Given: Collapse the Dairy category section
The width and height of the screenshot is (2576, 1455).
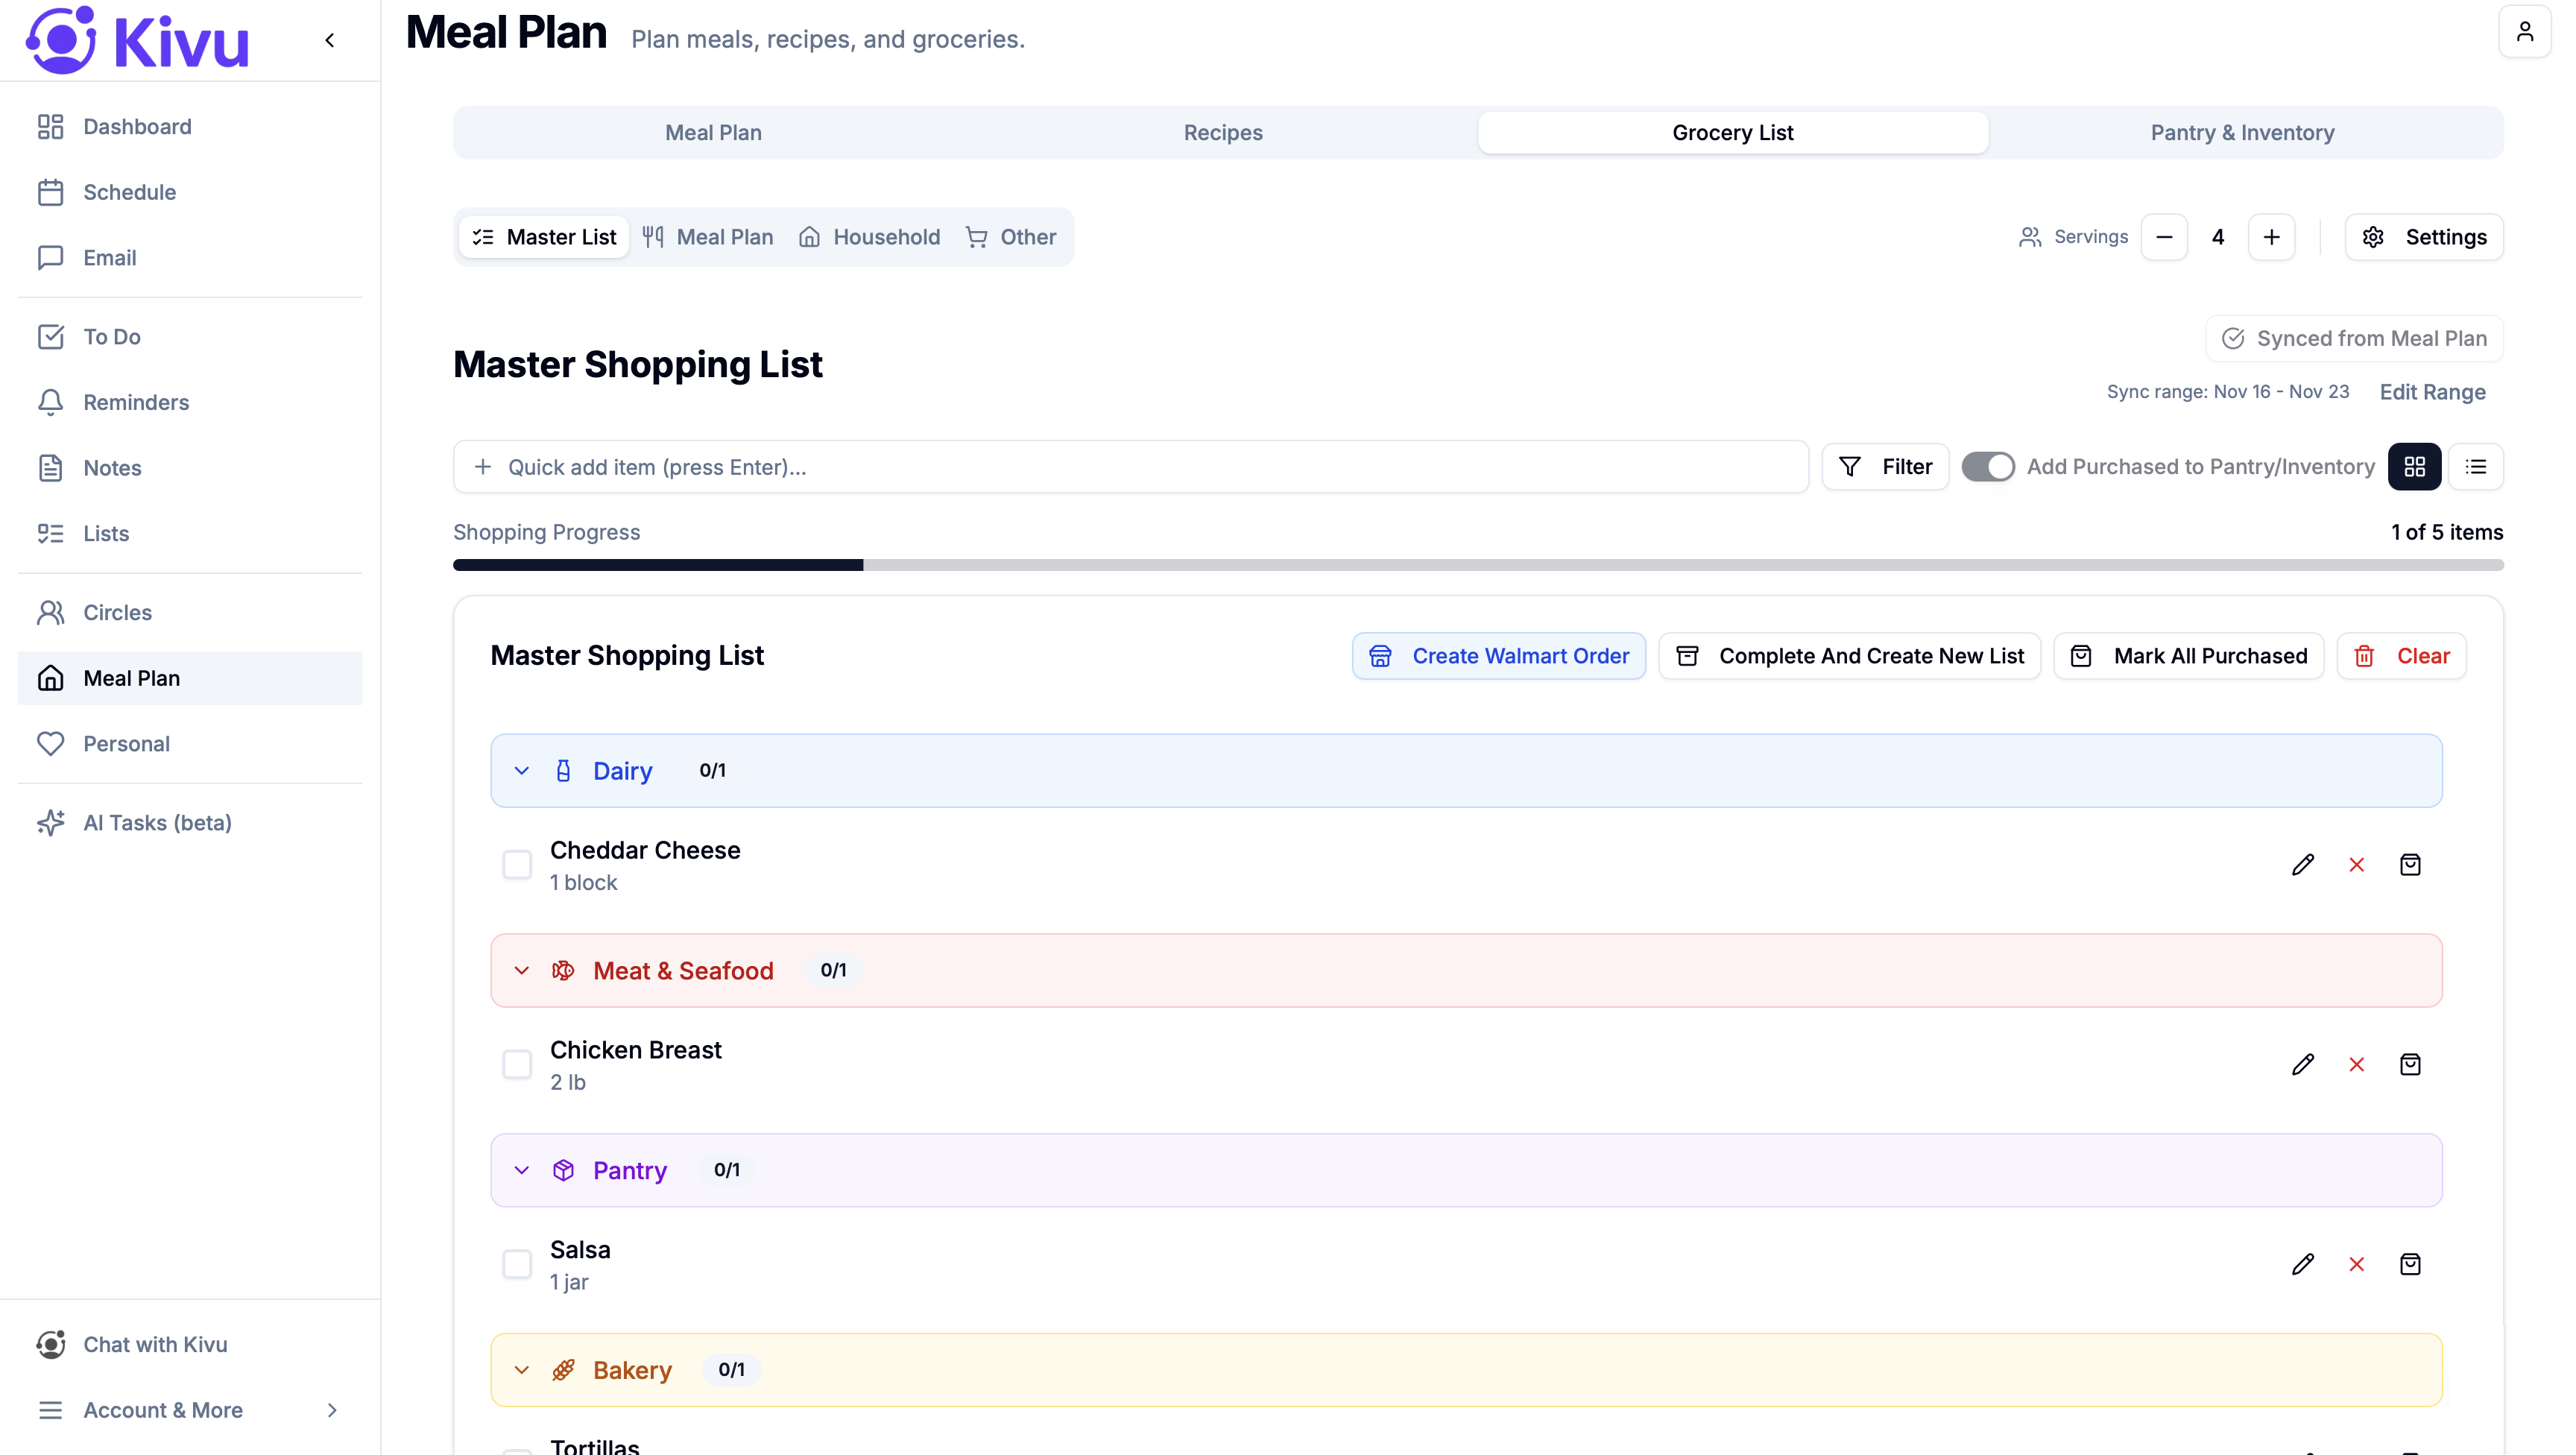Looking at the screenshot, I should point(521,770).
